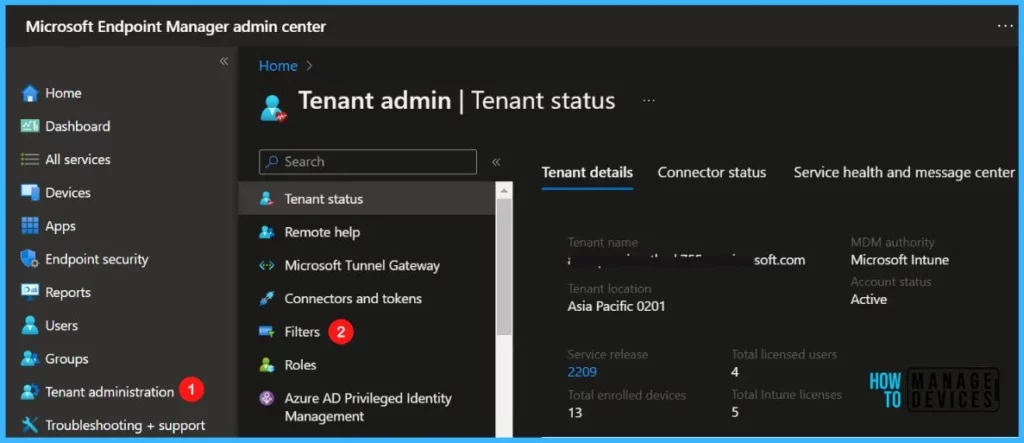Click the Users person icon
Screen dimensions: 1024x443
30,325
